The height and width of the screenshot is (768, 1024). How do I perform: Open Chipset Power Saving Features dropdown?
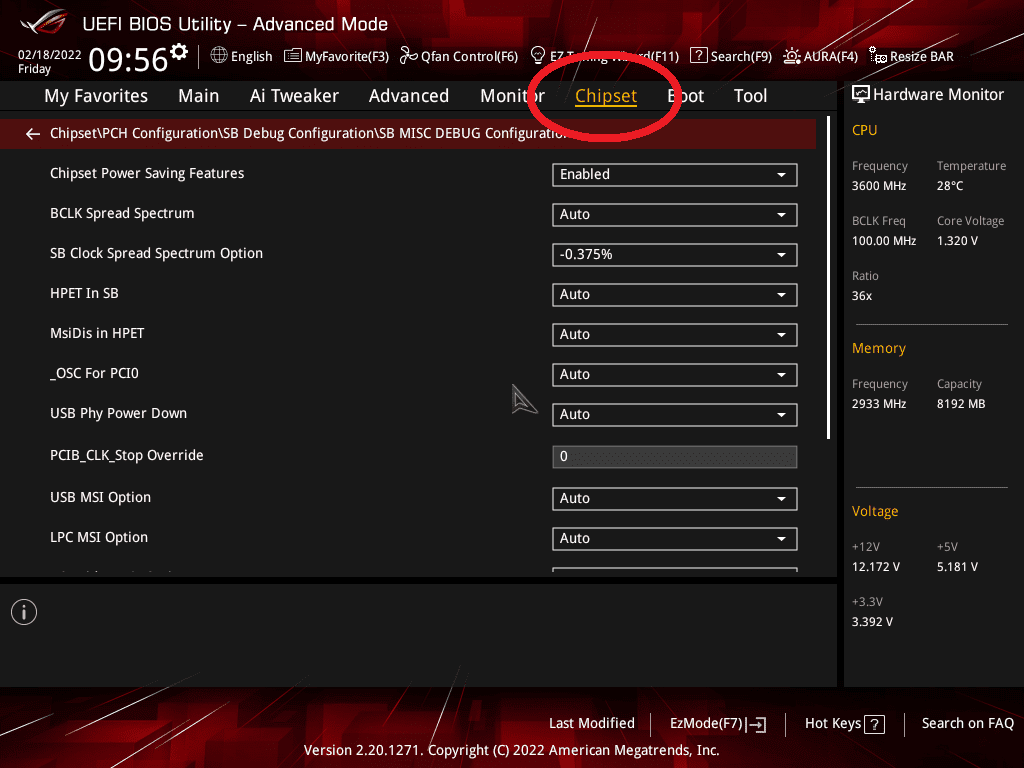675,174
